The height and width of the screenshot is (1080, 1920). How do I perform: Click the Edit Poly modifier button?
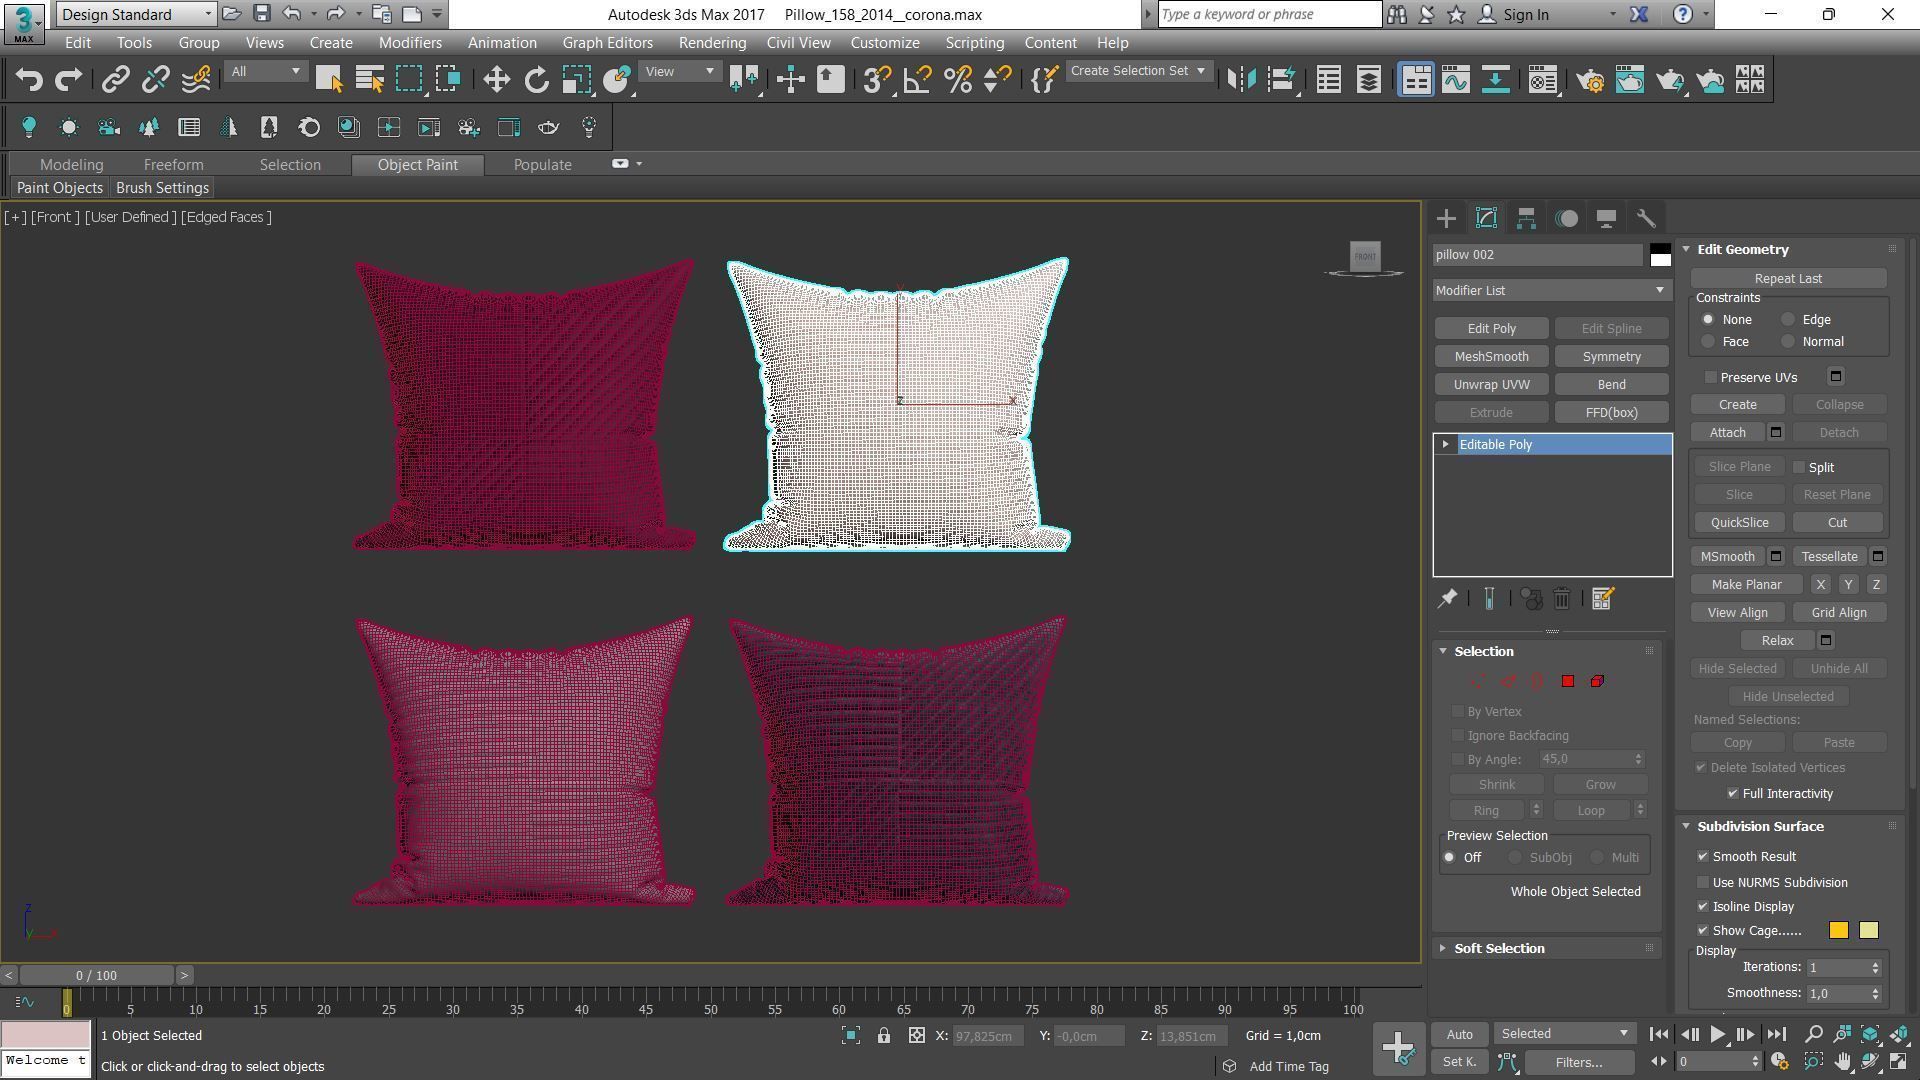(1491, 328)
